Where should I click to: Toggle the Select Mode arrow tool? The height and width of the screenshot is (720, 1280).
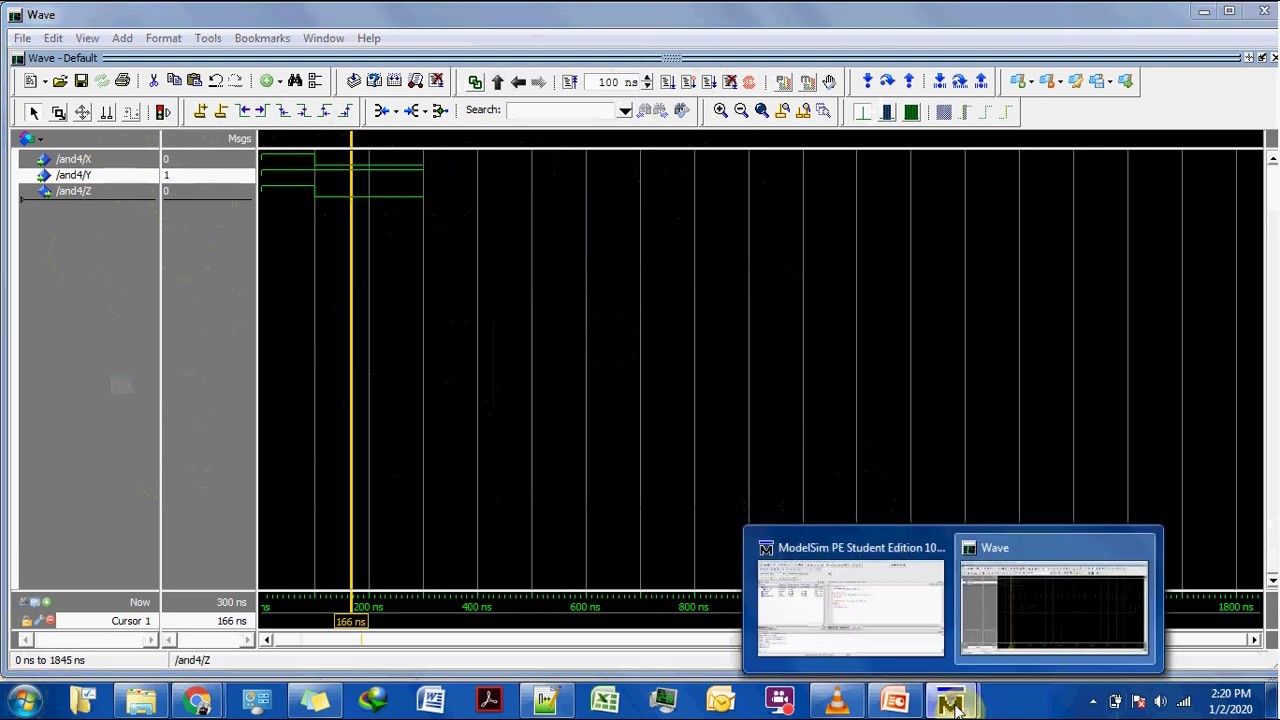coord(34,112)
